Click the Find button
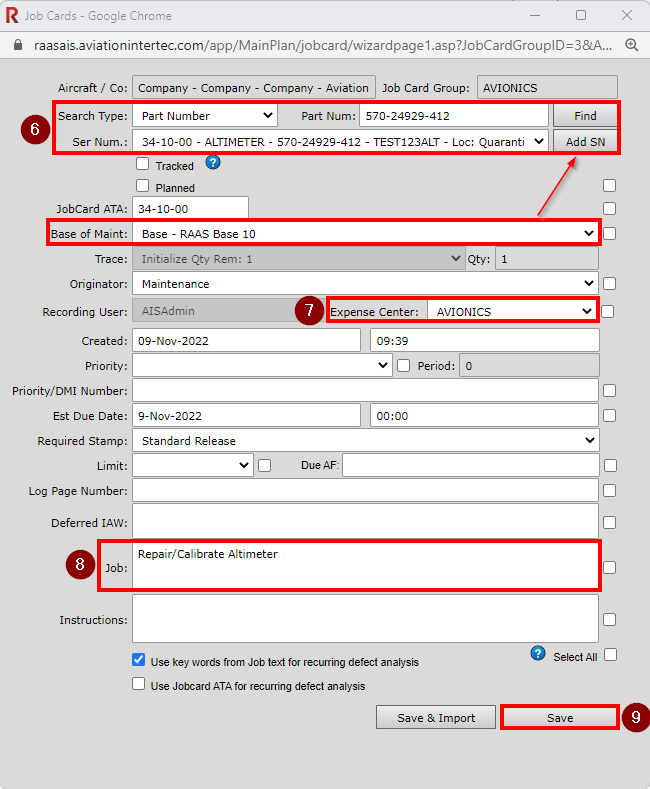 click(x=585, y=116)
